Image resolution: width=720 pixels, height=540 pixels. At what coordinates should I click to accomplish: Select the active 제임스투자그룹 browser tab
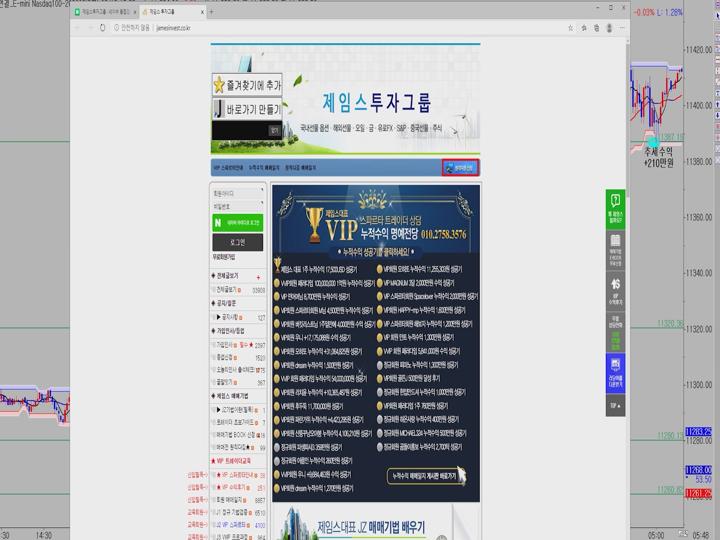pyautogui.click(x=172, y=12)
